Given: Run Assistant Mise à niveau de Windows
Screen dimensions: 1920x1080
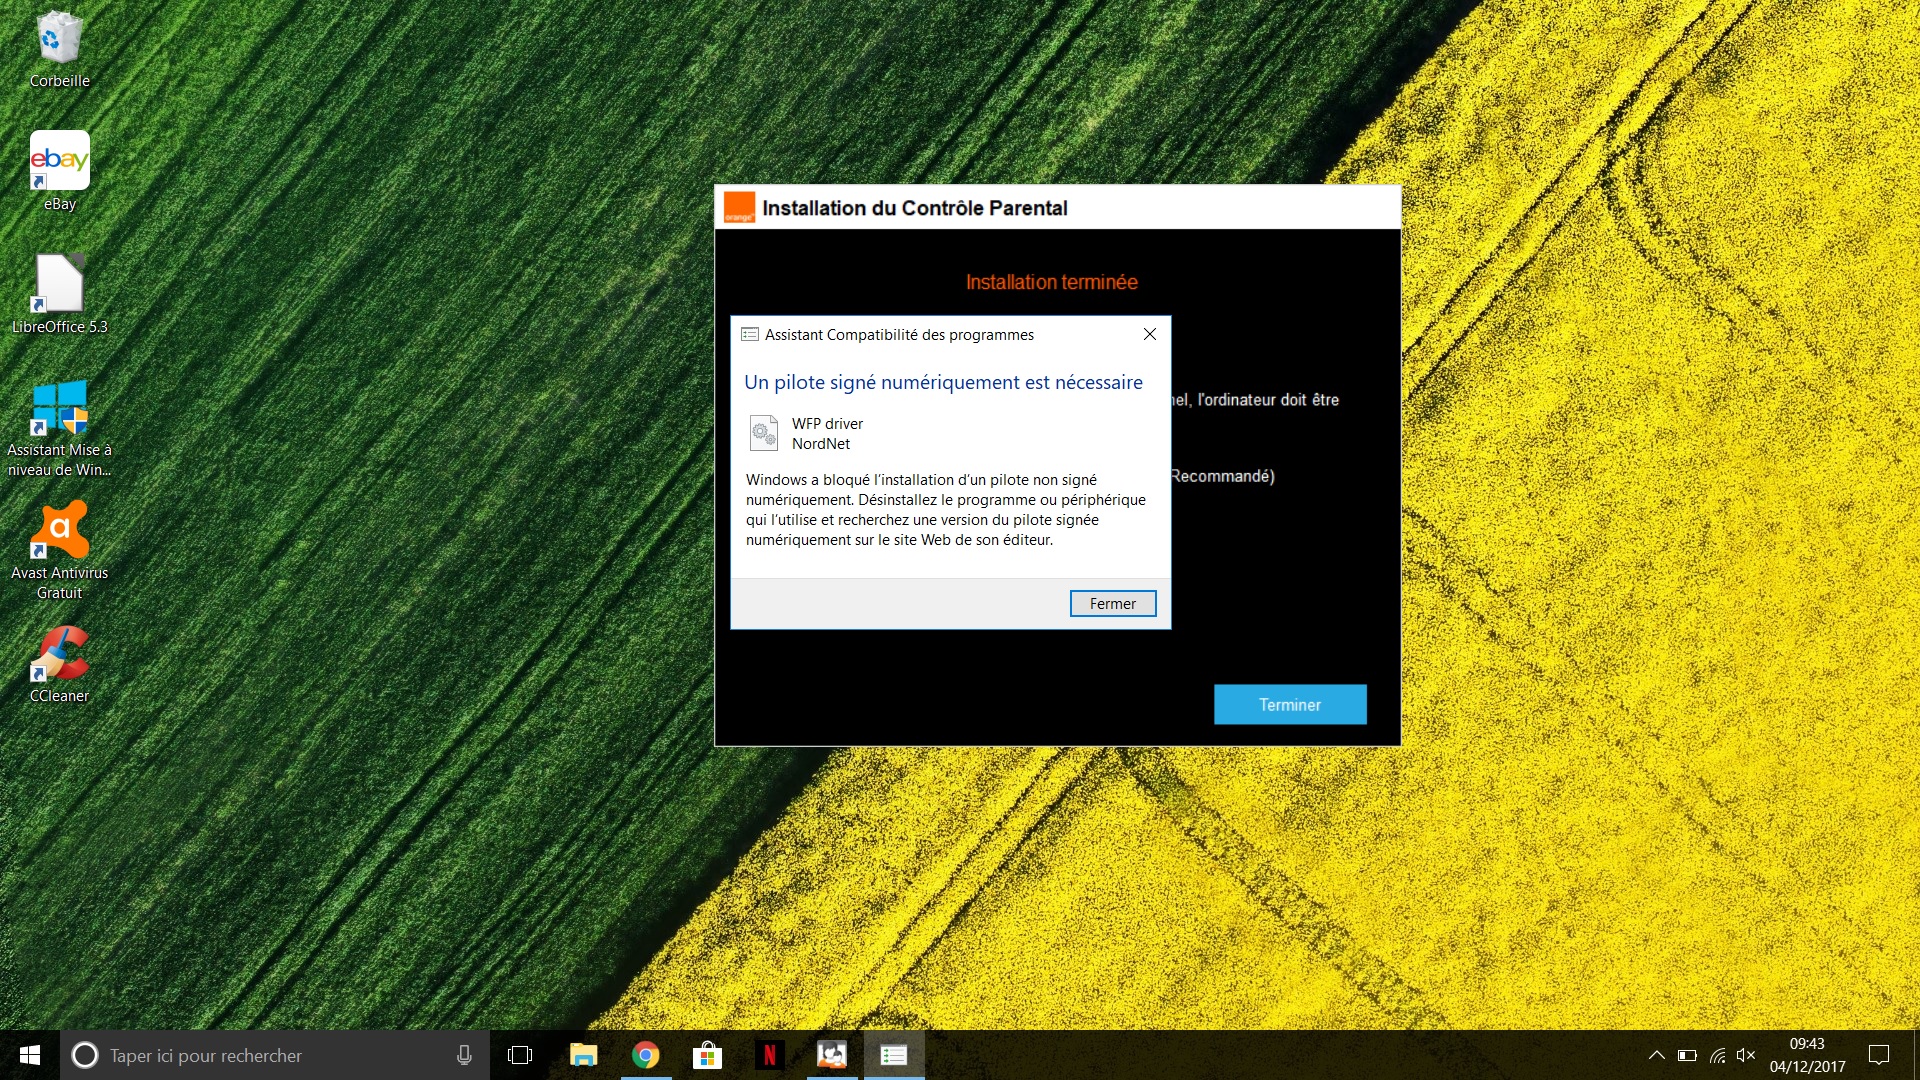Looking at the screenshot, I should point(60,410).
